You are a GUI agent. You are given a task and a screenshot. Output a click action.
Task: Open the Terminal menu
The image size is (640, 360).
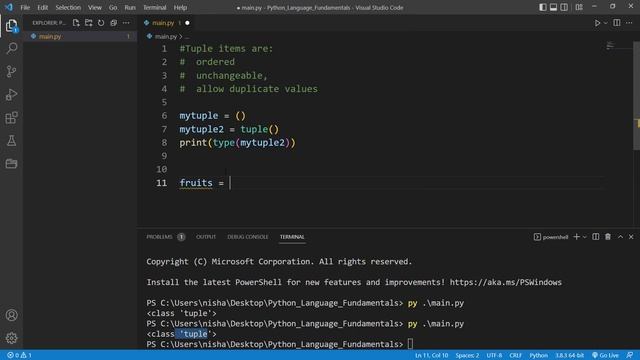point(155,7)
